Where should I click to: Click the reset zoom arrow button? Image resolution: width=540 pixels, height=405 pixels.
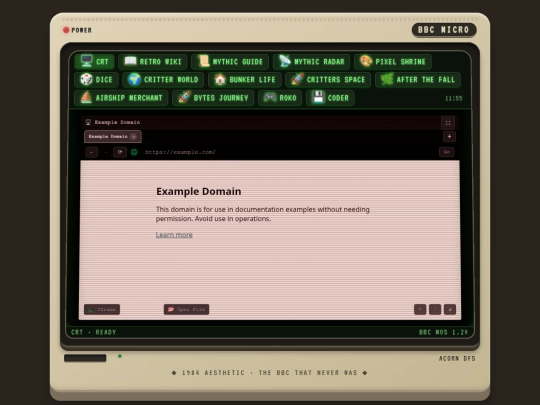tap(450, 309)
